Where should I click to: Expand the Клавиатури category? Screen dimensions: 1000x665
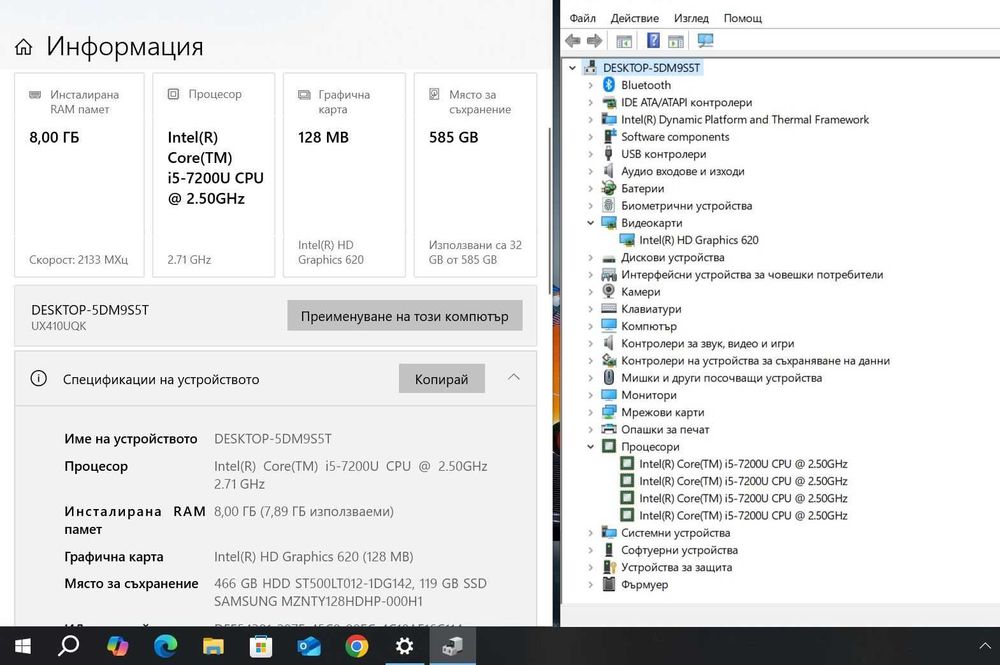(591, 309)
